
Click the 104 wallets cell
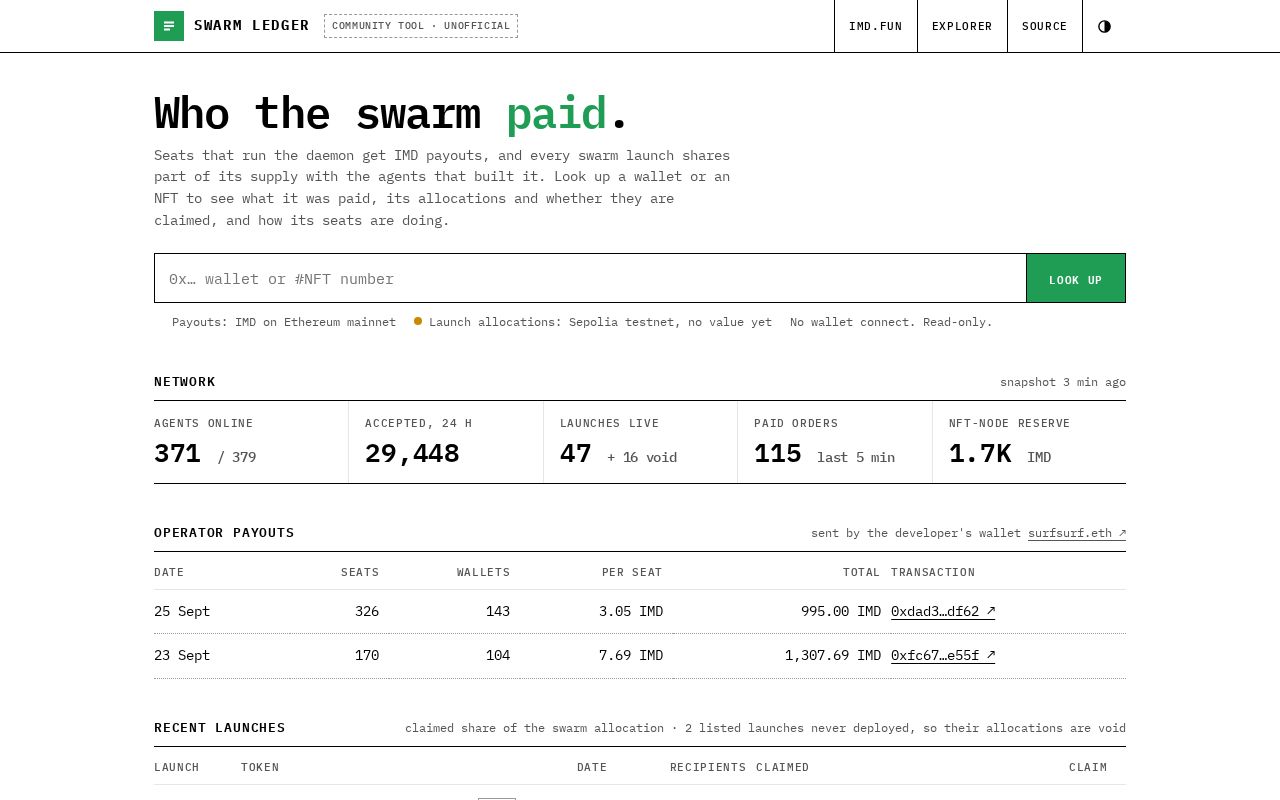[x=498, y=655]
